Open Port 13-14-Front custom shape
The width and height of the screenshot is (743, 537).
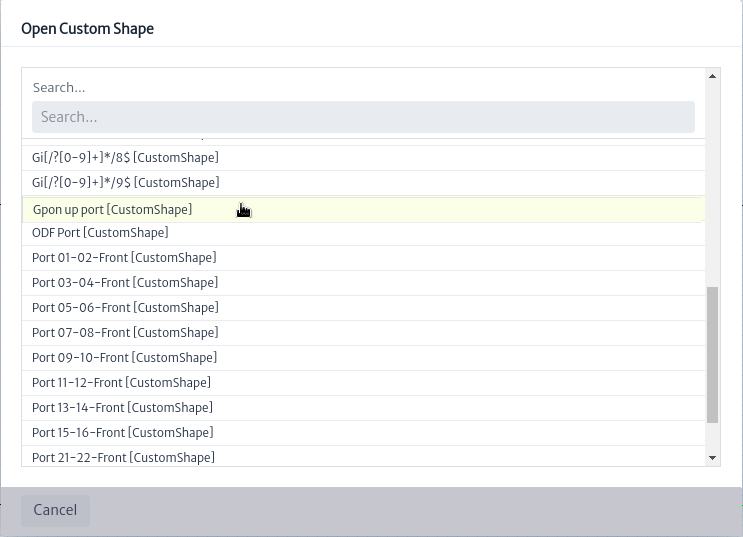363,408
